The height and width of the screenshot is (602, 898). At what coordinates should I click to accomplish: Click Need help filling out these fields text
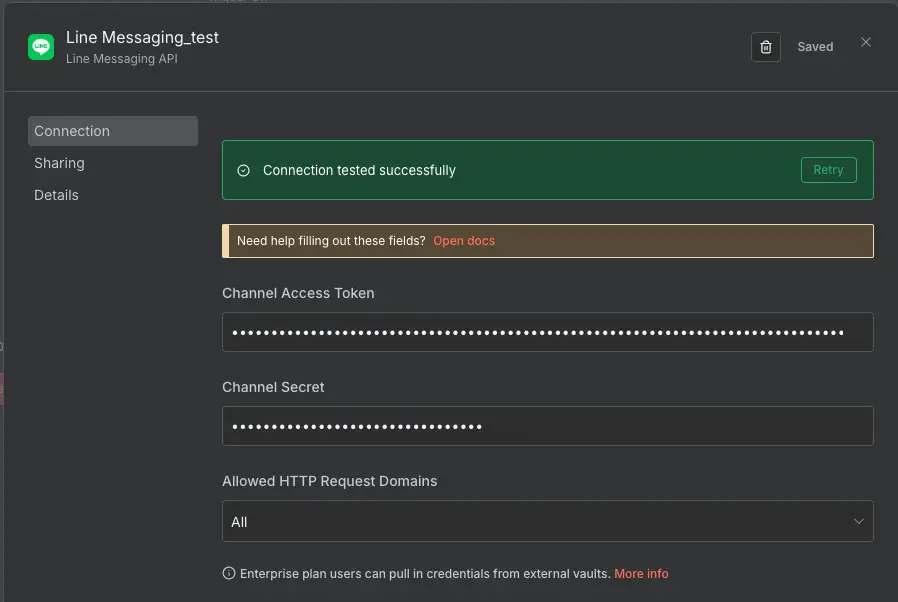click(331, 241)
